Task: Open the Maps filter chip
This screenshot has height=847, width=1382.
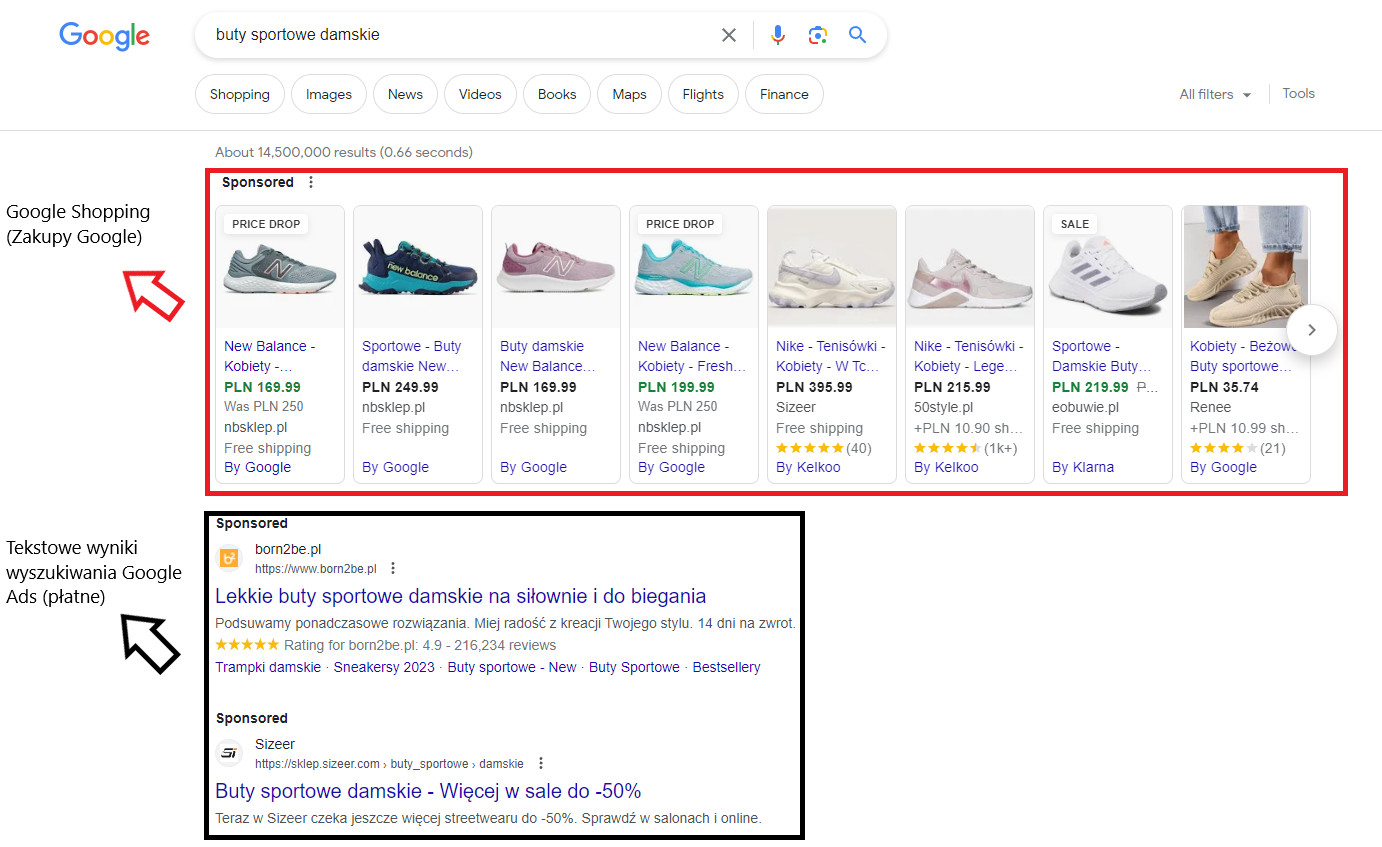Action: pos(629,94)
